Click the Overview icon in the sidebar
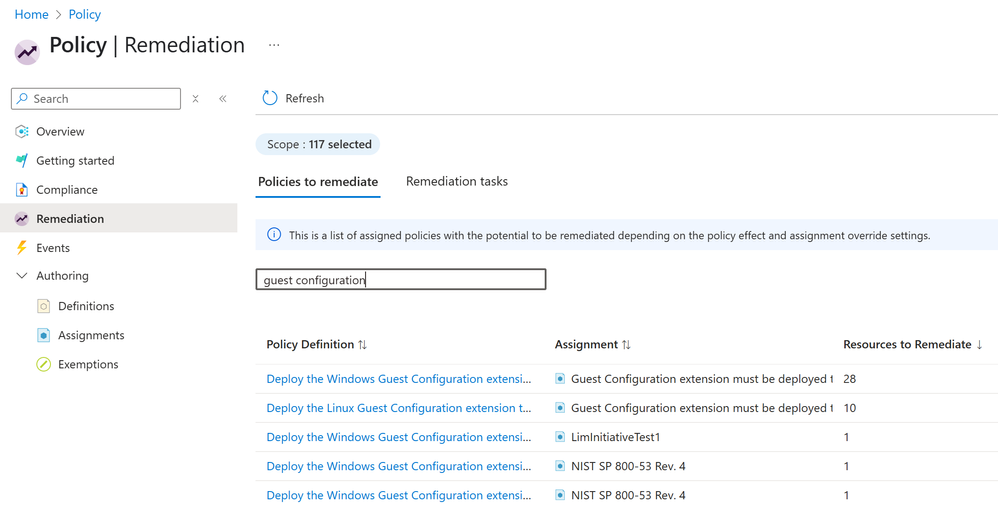The image size is (998, 508). pyautogui.click(x=22, y=132)
